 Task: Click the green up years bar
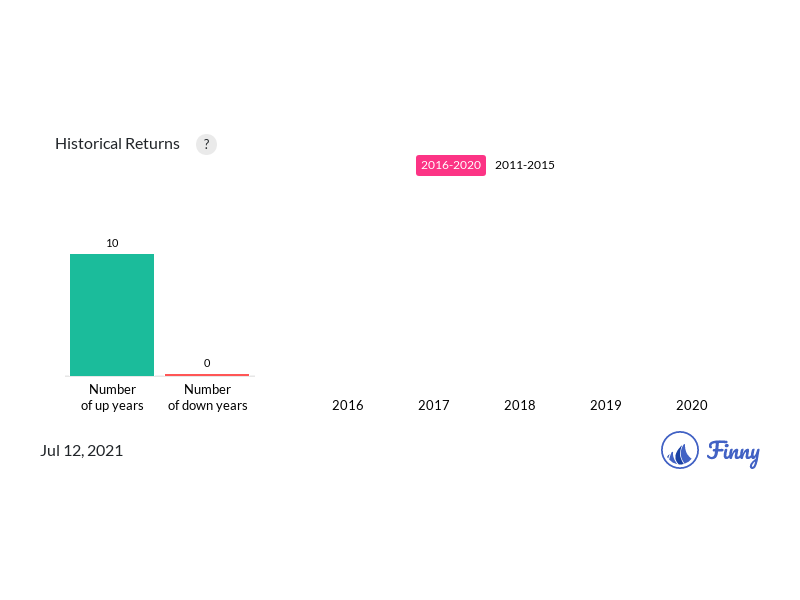coord(112,315)
